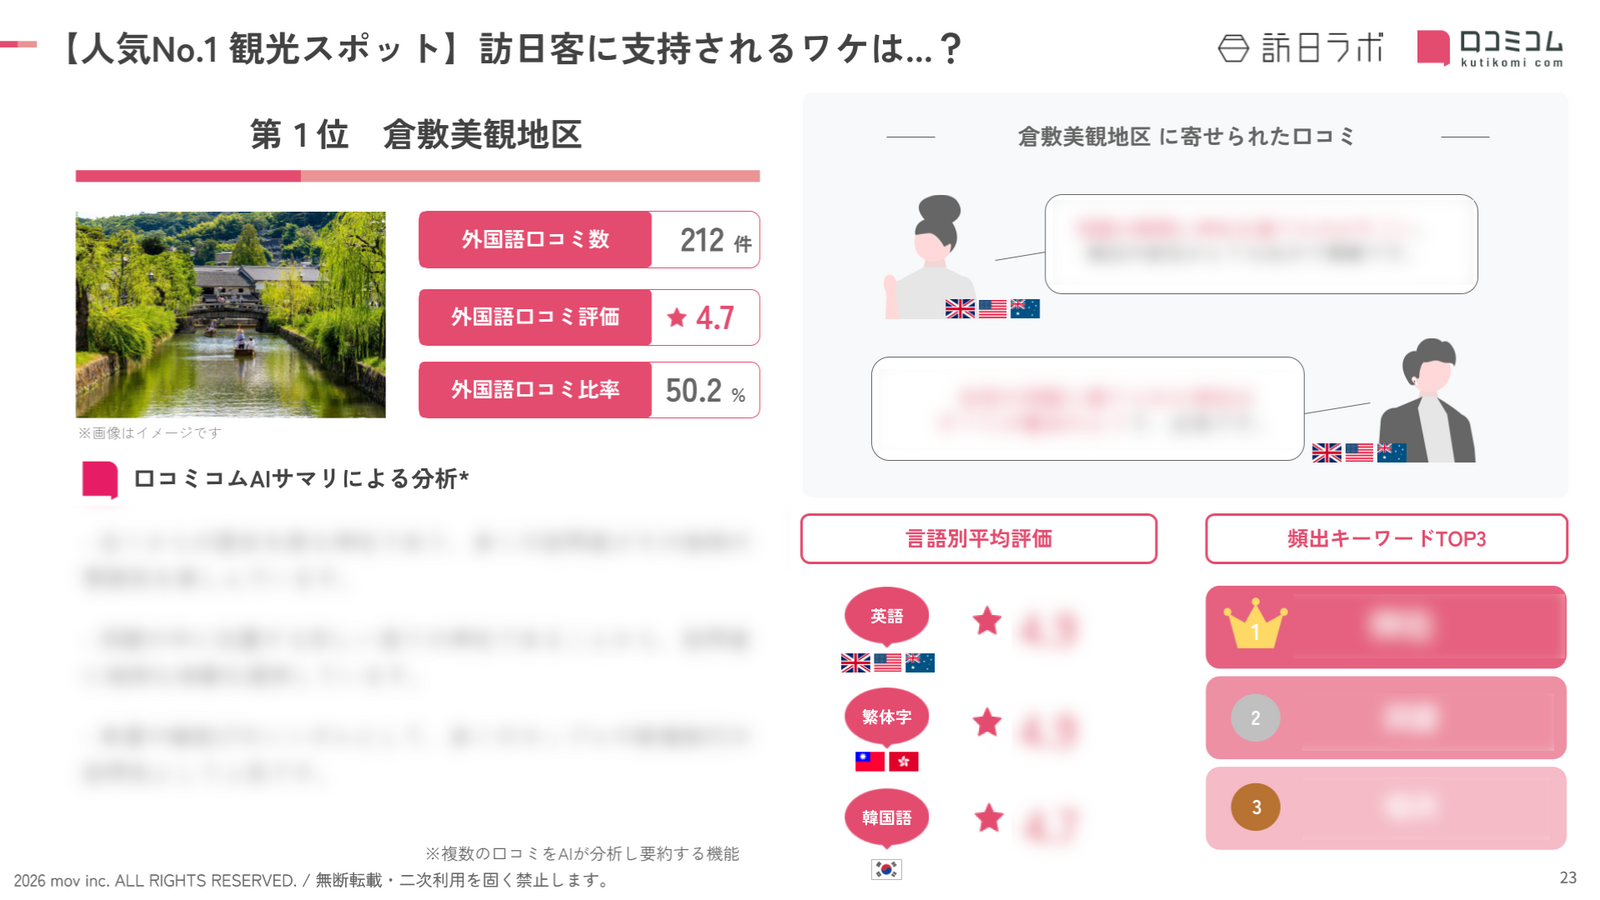Click the South Korea flag icon
The height and width of the screenshot is (900, 1600).
[886, 869]
